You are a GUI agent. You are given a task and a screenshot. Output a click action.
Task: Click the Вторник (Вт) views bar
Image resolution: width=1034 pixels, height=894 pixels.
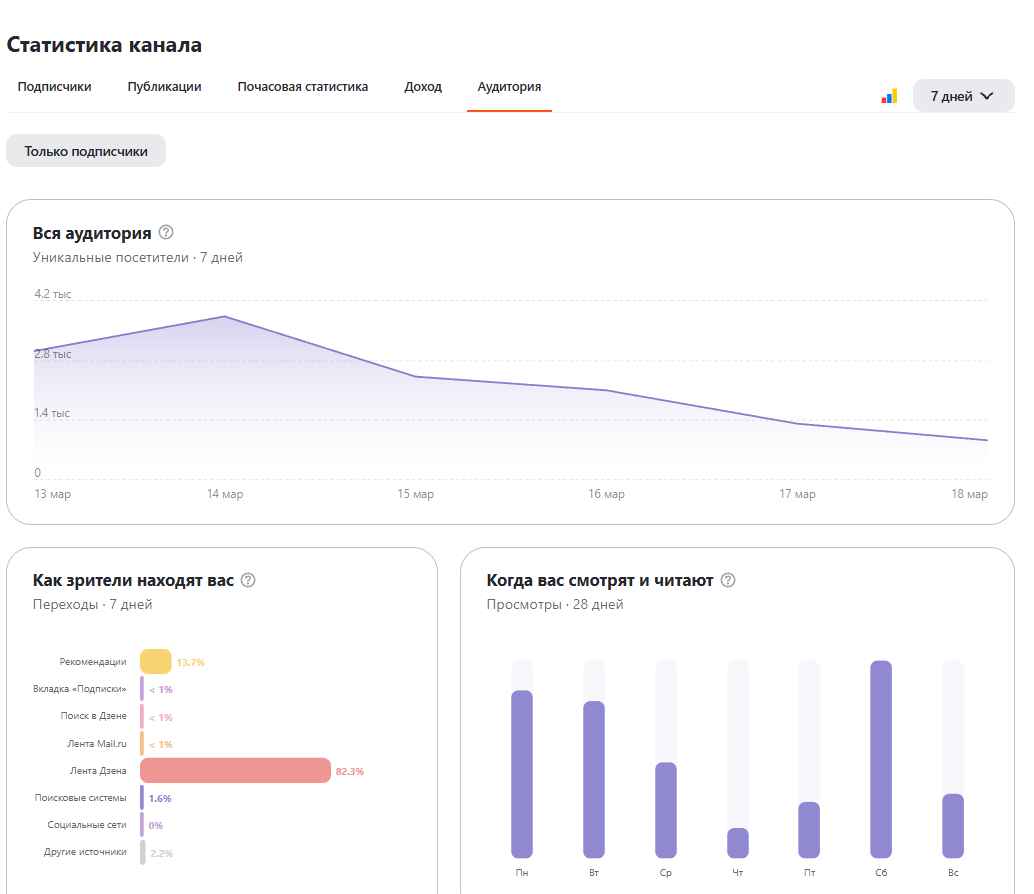click(594, 779)
